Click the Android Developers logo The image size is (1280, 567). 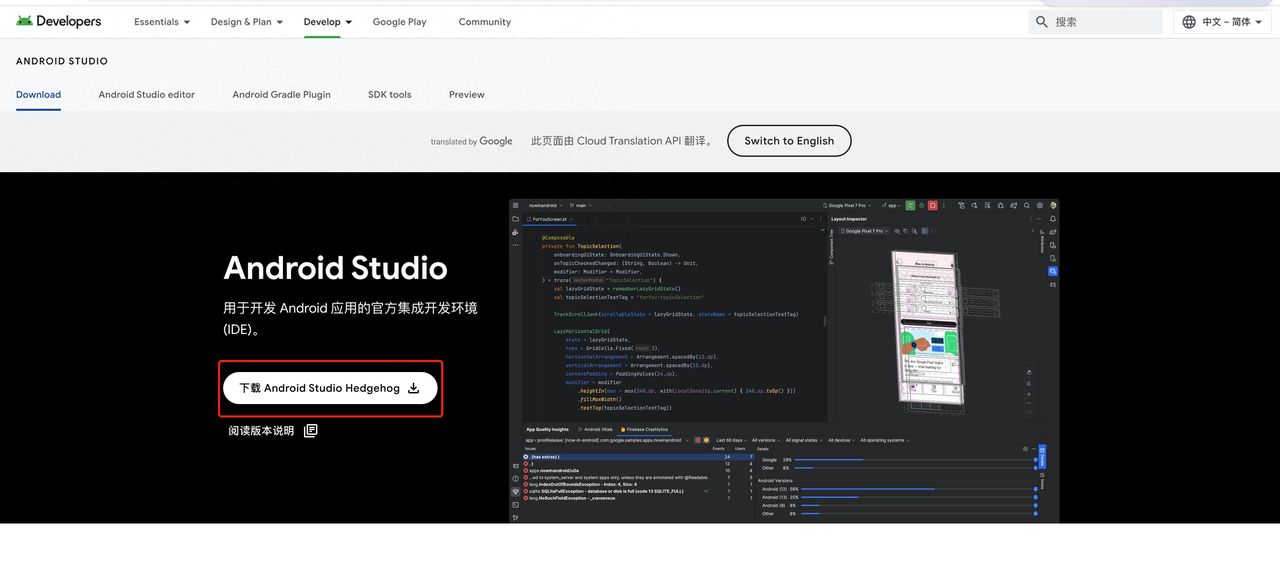tap(58, 21)
